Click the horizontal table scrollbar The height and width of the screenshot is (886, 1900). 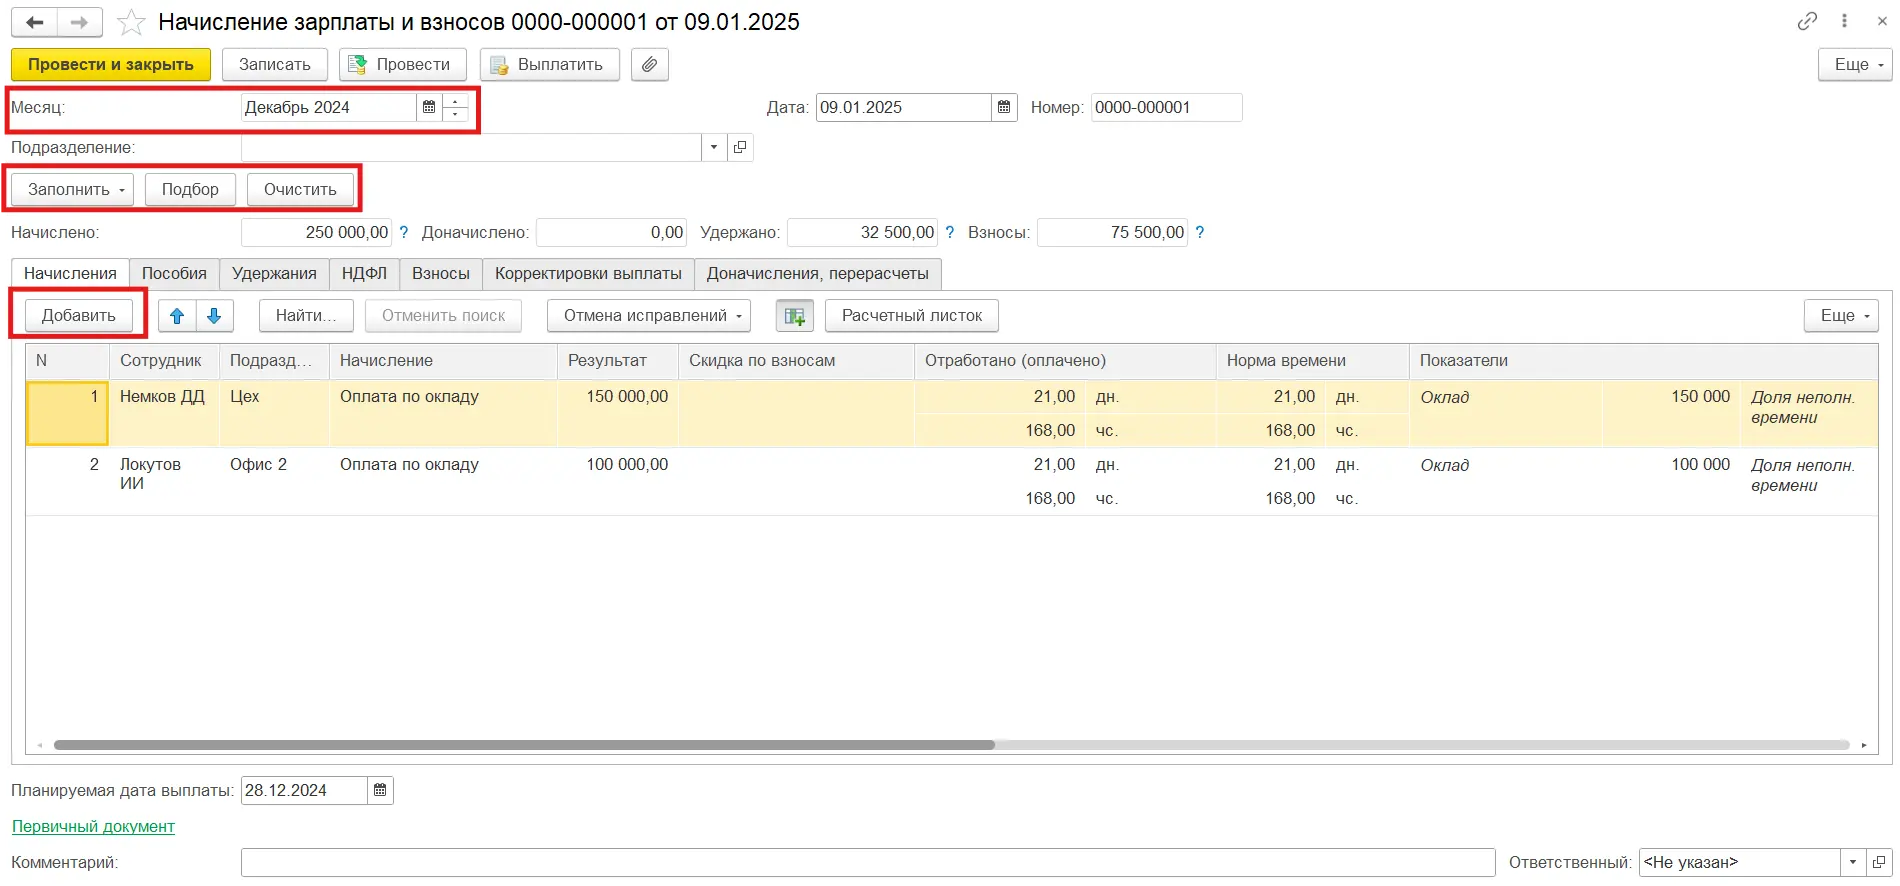tap(524, 745)
